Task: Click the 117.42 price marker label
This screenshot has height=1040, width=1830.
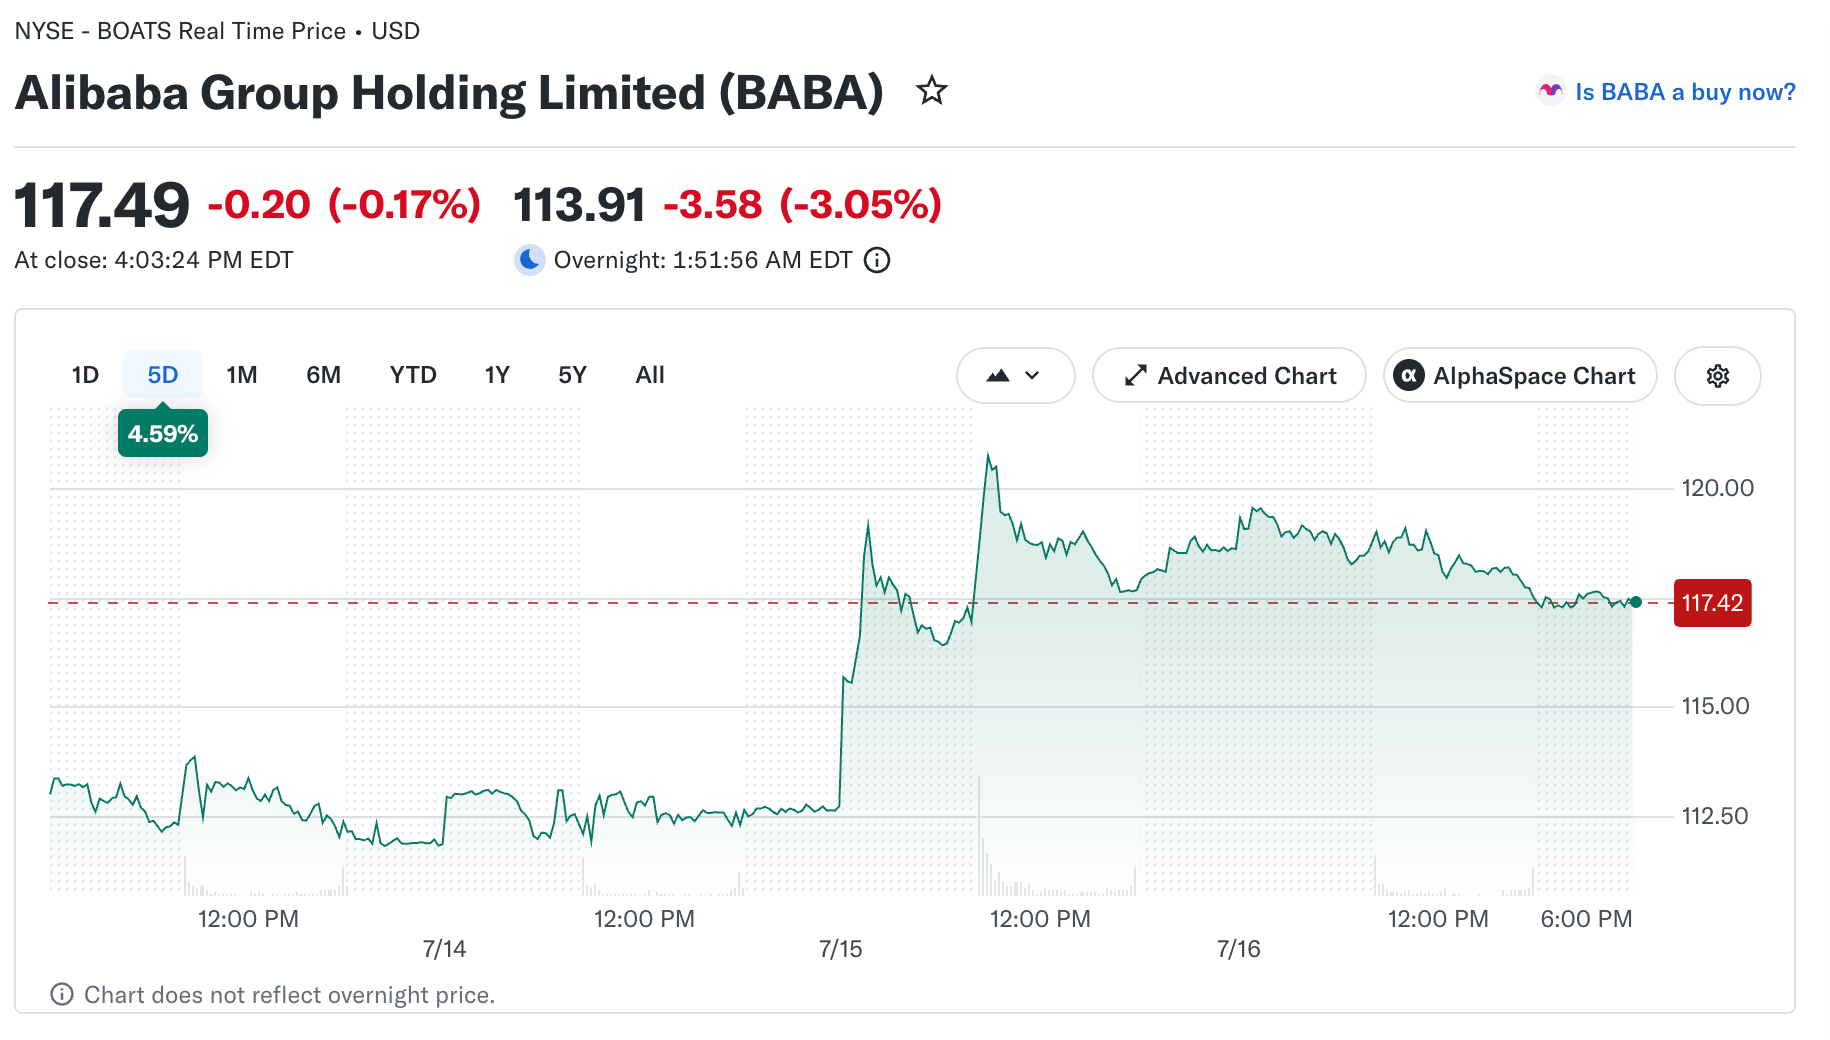Action: click(x=1712, y=603)
